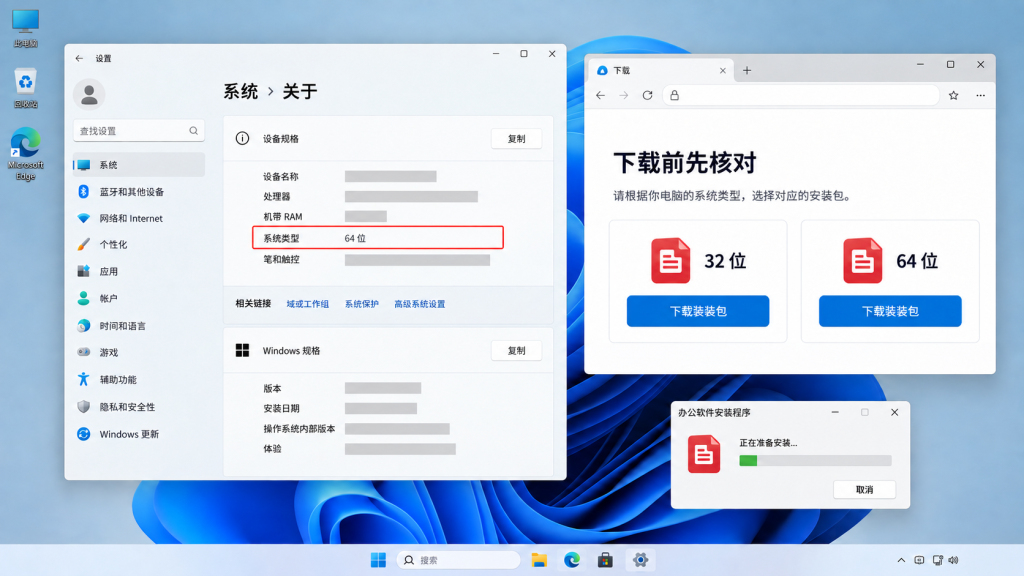
Task: Open the 高级系统设置 link
Action: (x=419, y=304)
